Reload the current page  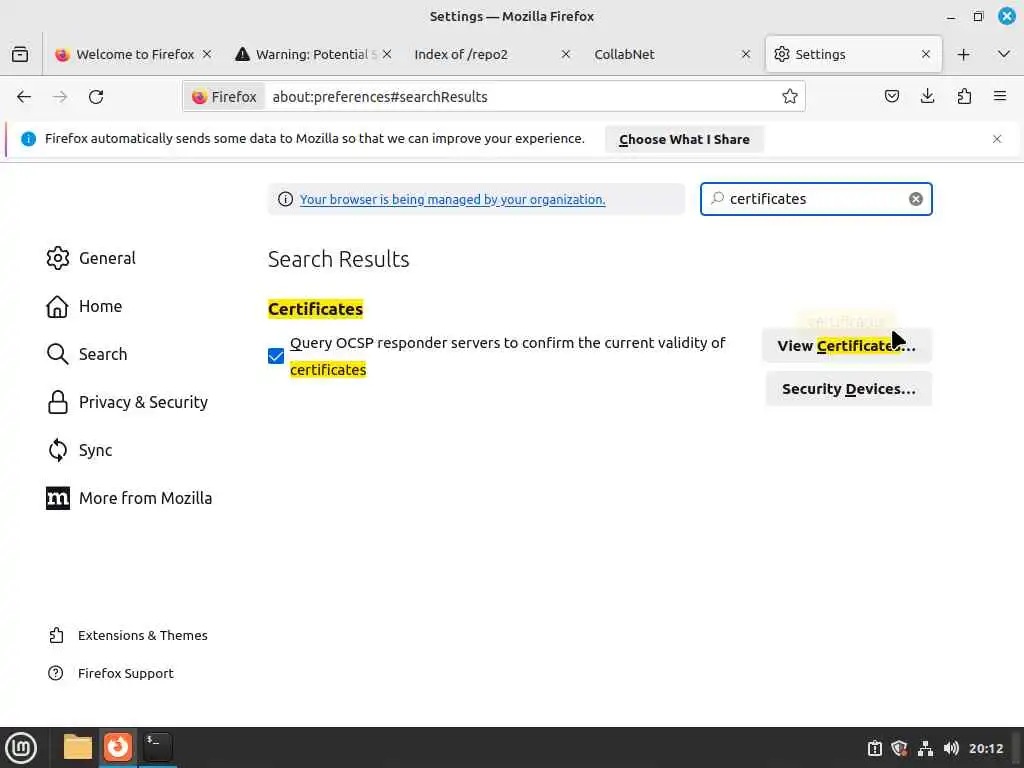point(96,97)
